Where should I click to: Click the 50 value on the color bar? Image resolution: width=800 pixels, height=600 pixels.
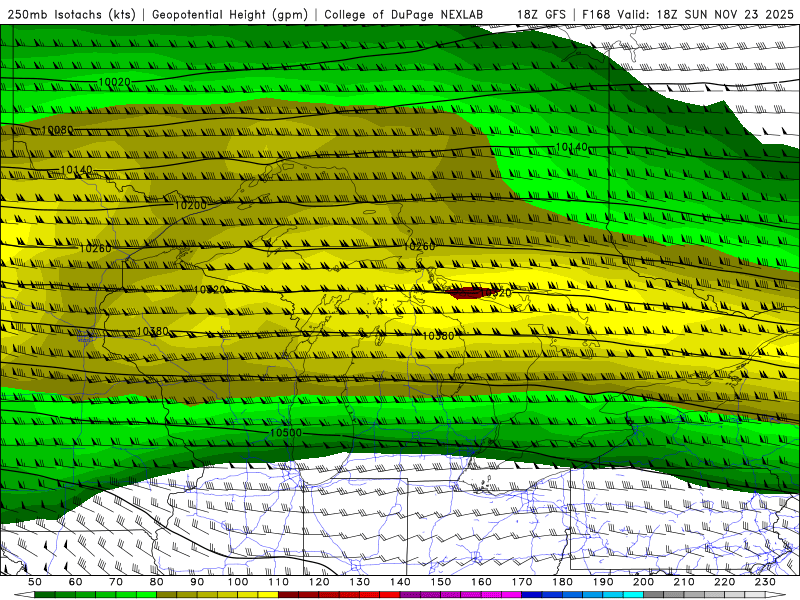35,582
